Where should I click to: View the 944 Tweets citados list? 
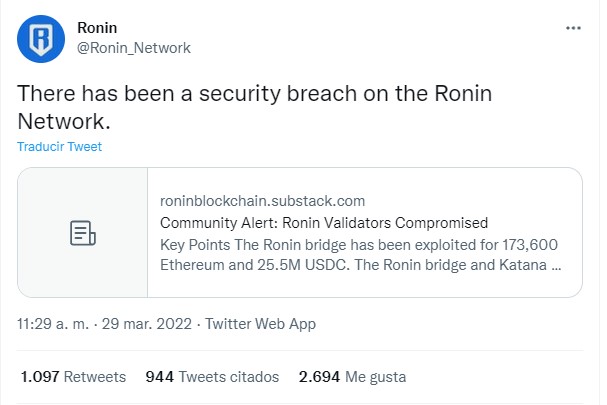click(212, 376)
